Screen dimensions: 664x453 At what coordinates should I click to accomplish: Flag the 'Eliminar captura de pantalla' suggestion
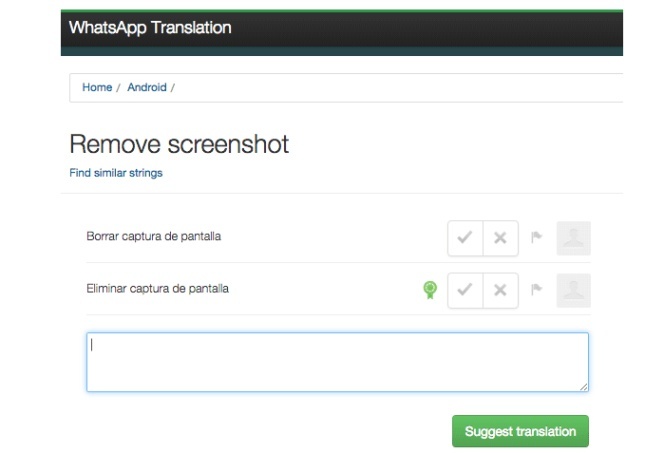click(x=536, y=290)
